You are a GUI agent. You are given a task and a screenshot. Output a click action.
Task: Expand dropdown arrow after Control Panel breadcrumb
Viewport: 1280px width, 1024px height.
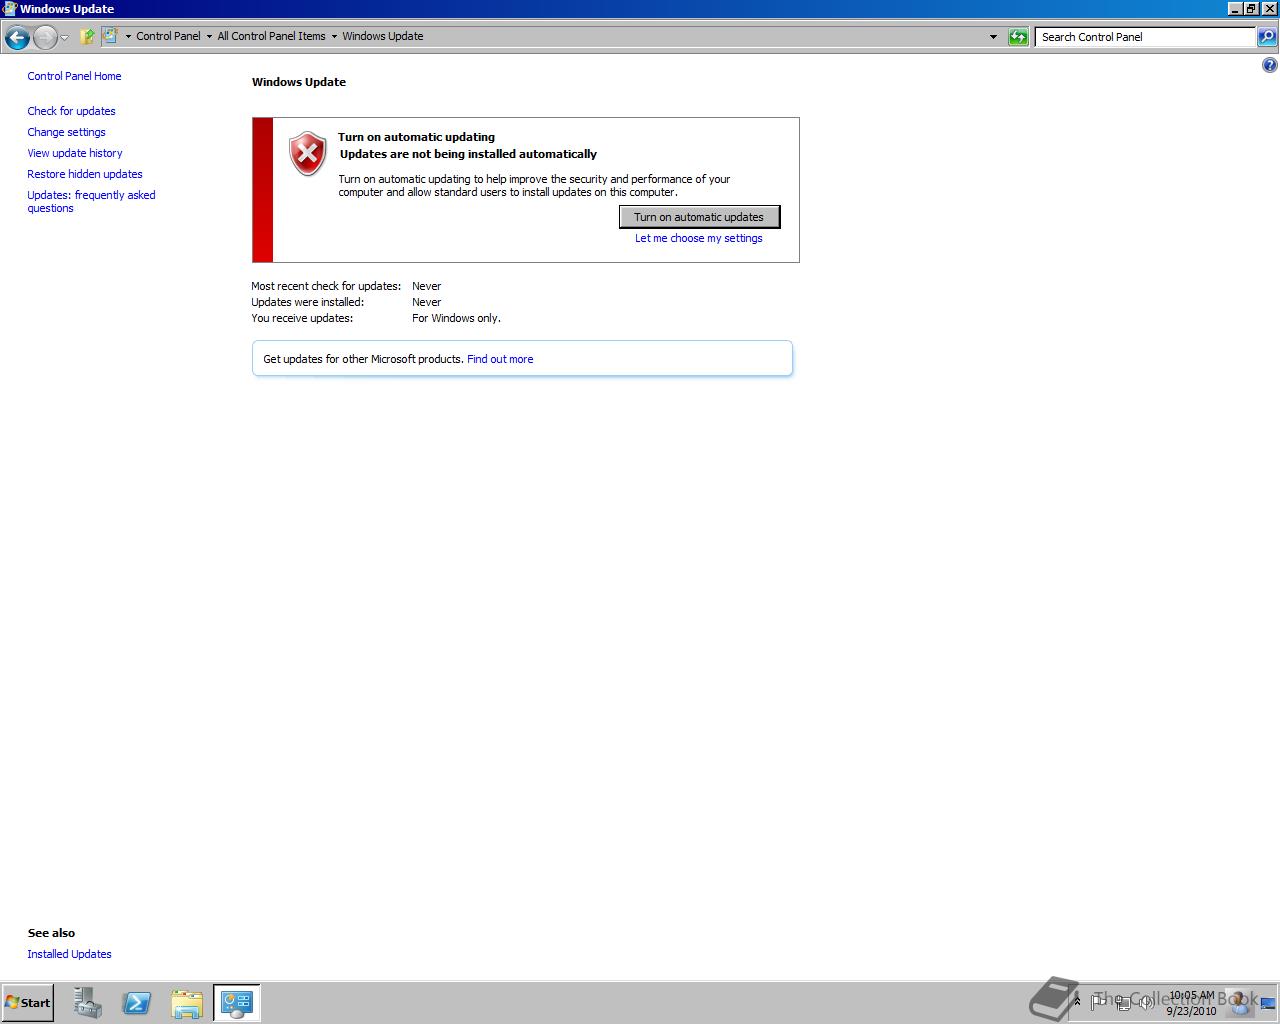tap(209, 37)
